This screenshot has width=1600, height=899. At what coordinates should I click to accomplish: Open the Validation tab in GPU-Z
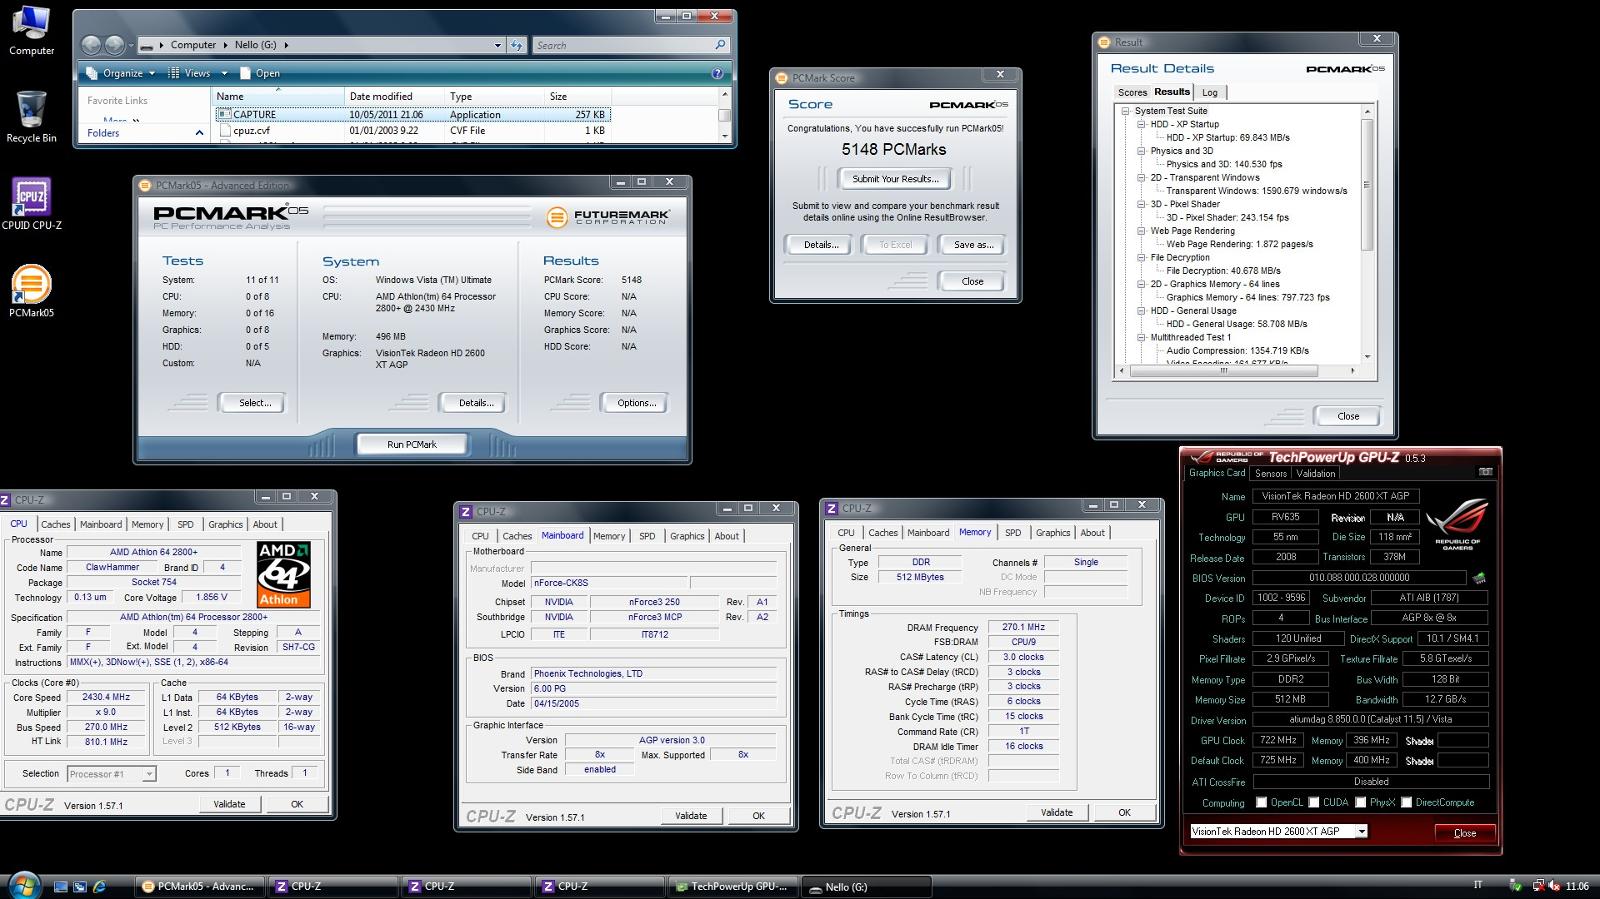[x=1315, y=473]
